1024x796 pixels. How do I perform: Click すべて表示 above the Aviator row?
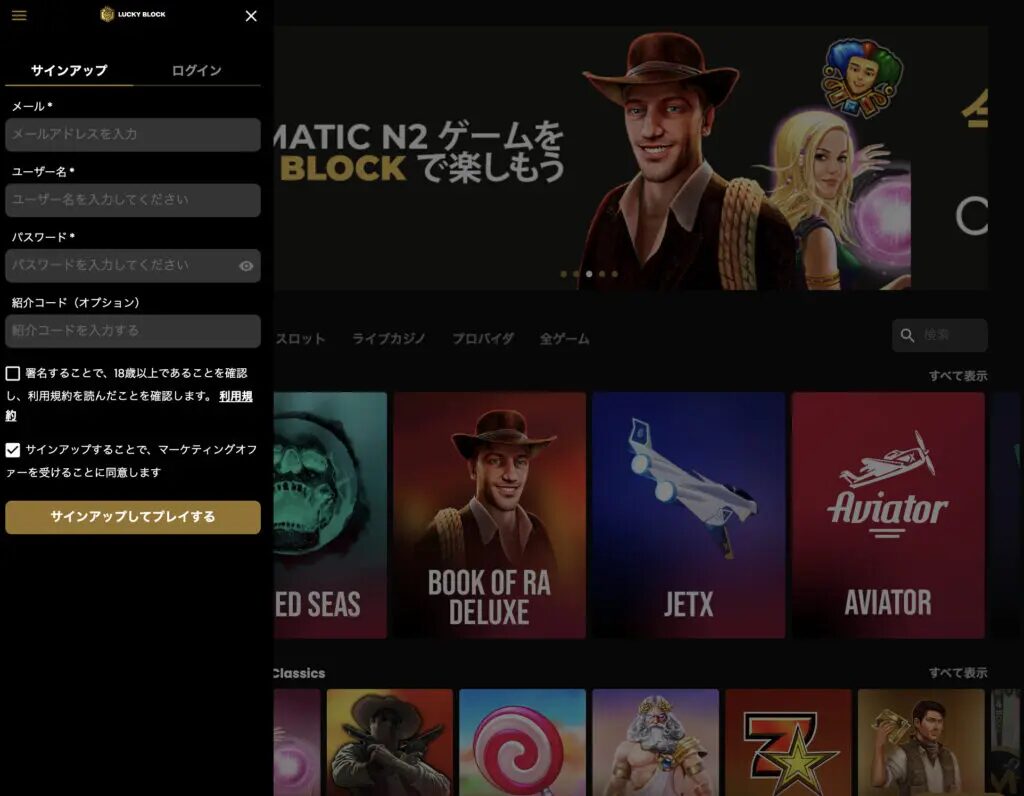(958, 375)
